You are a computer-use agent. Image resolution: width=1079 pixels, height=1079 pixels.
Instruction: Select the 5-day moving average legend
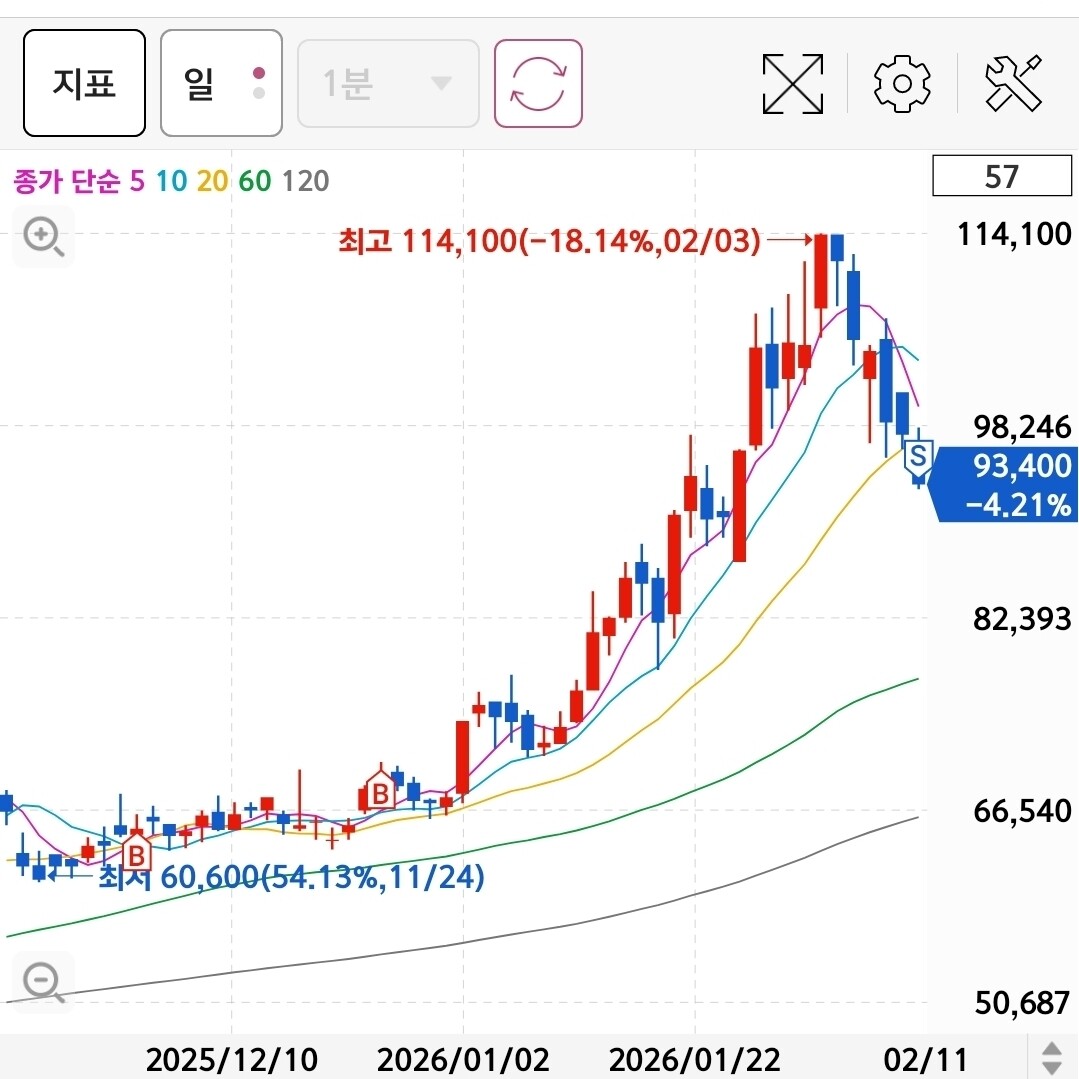(x=138, y=181)
